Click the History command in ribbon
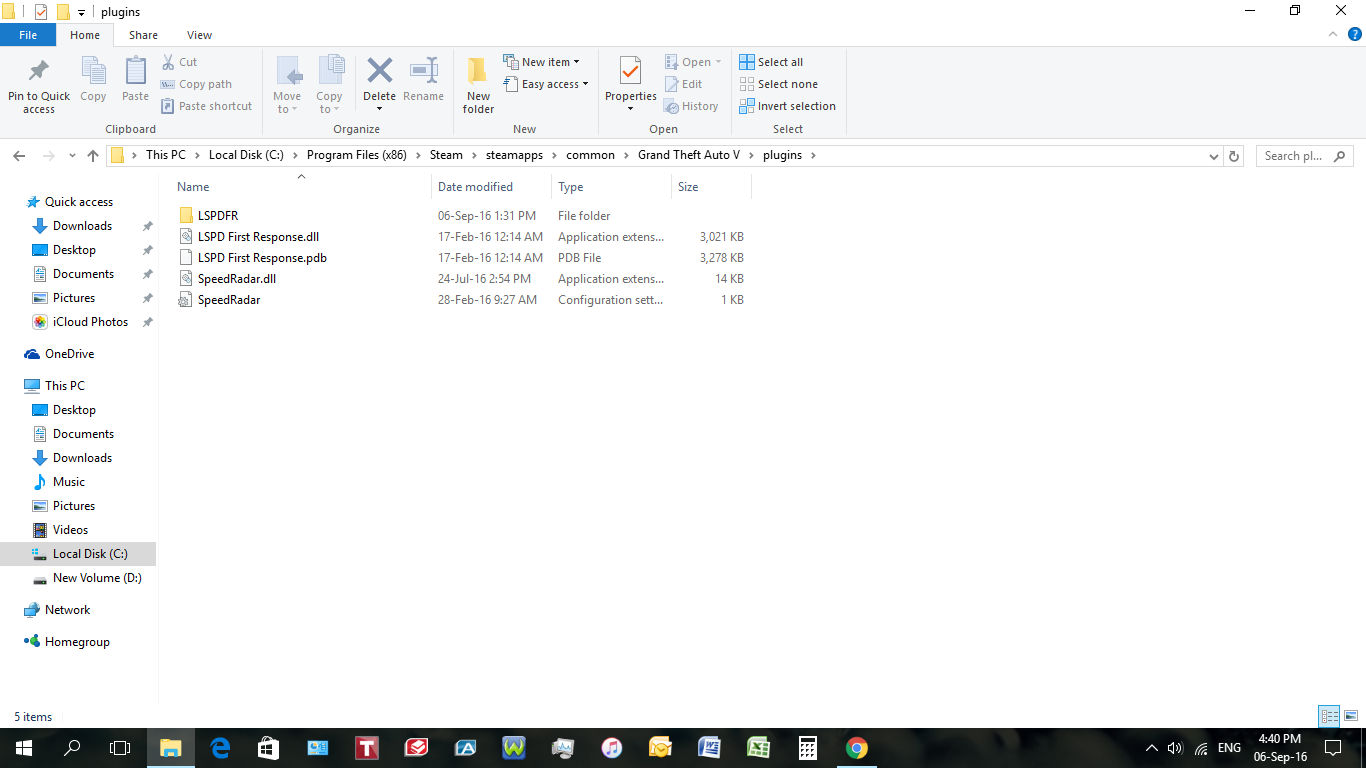 click(x=692, y=106)
